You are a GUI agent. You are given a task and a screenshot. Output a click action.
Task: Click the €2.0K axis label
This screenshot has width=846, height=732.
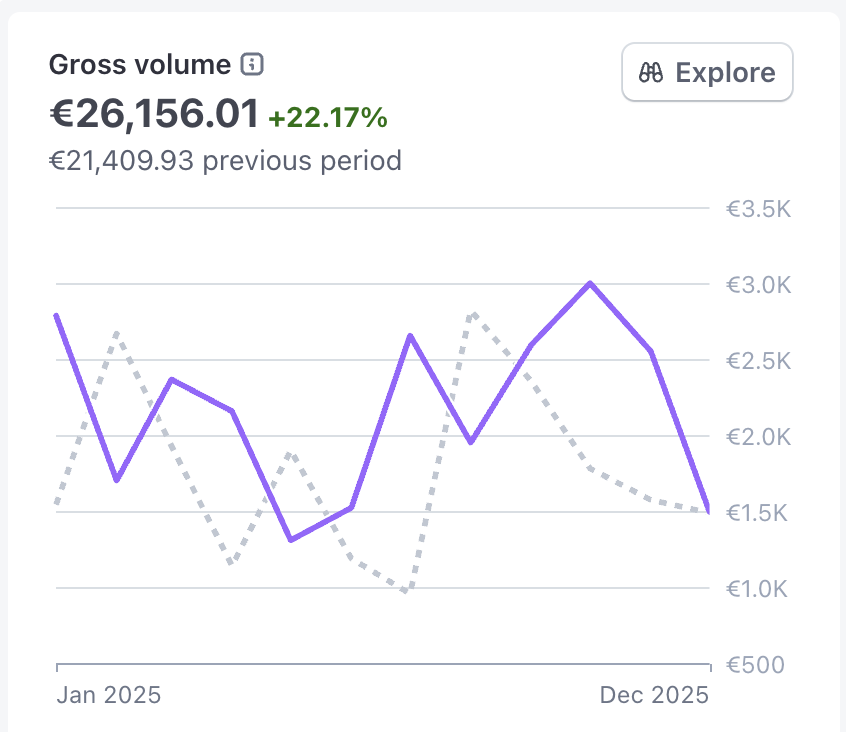pyautogui.click(x=758, y=437)
